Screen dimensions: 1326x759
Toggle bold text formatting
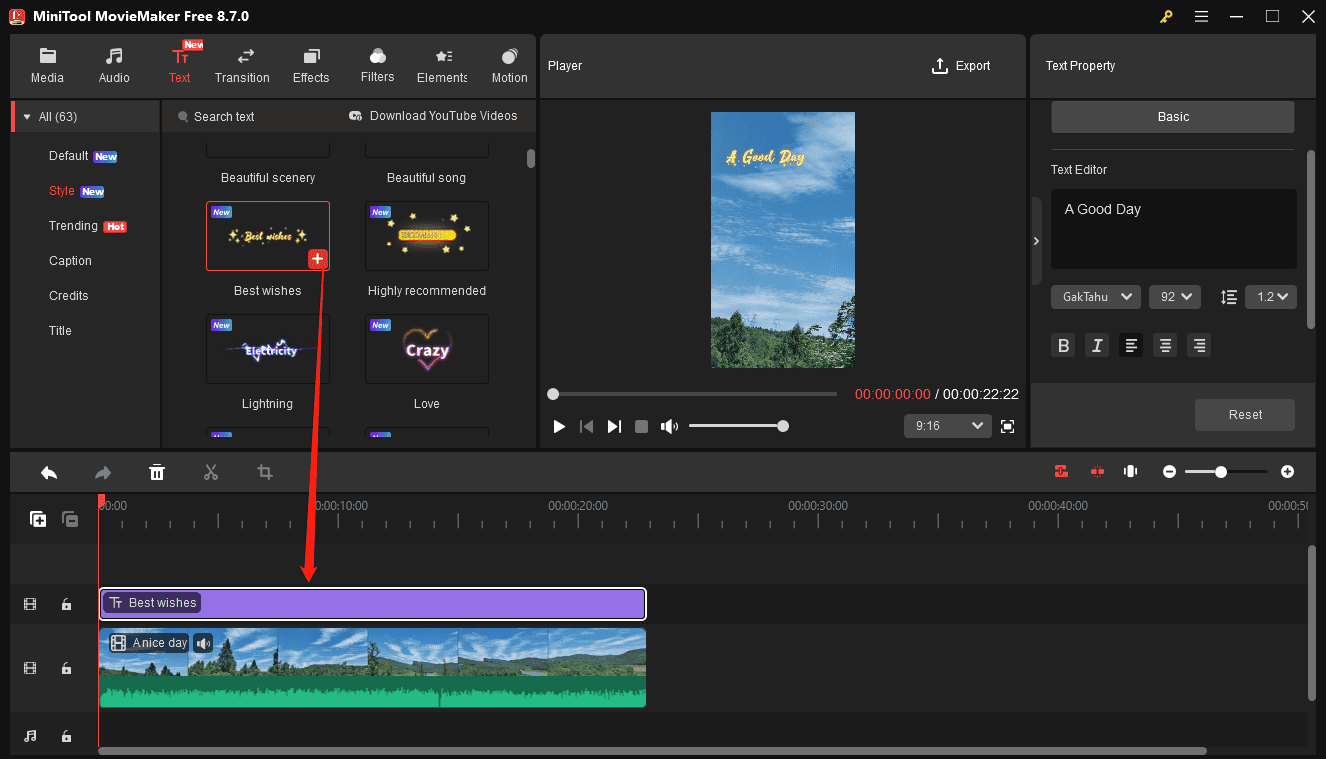[1064, 346]
